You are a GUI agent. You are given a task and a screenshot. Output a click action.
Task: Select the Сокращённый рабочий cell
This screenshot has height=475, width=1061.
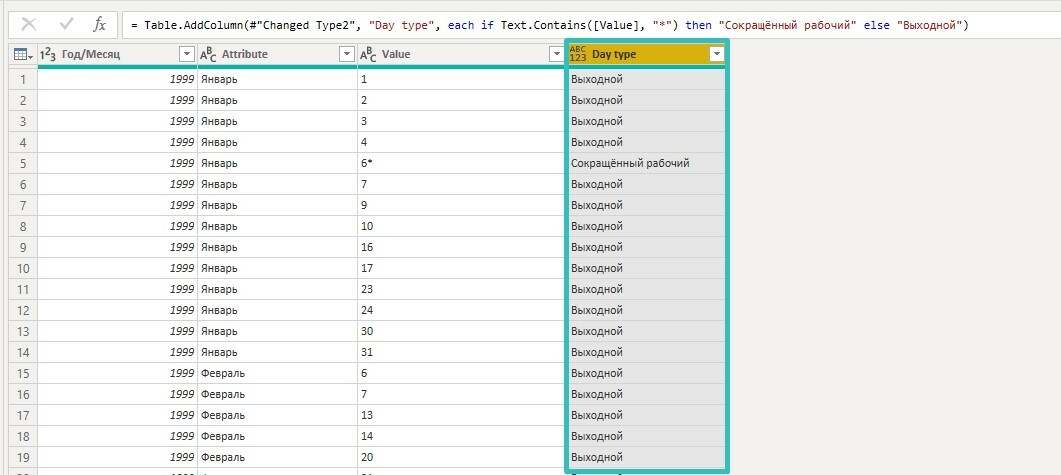coord(646,163)
